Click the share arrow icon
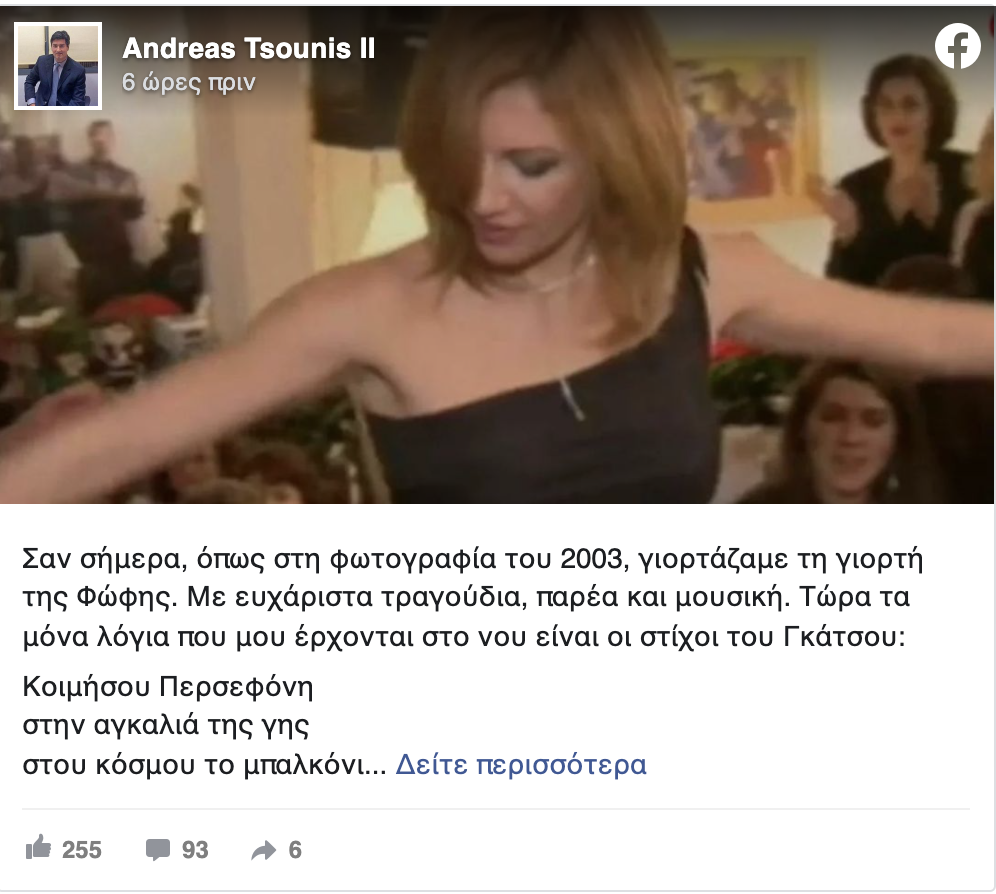This screenshot has height=894, width=996. click(x=264, y=850)
